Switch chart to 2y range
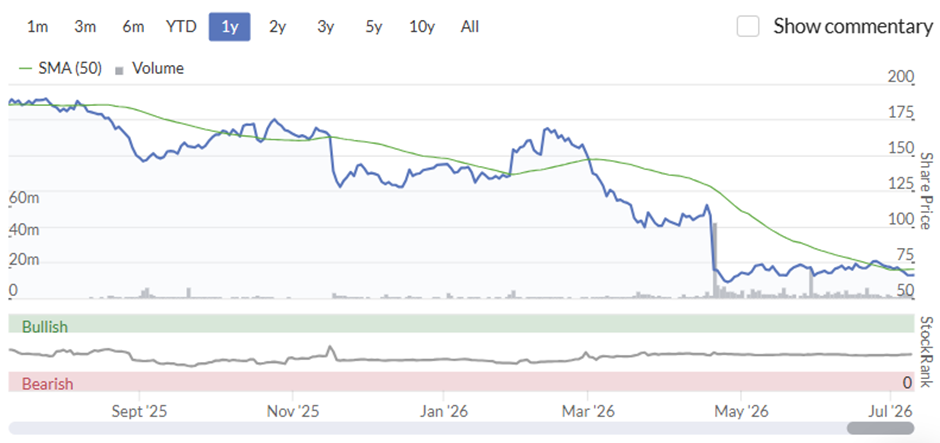 point(277,27)
